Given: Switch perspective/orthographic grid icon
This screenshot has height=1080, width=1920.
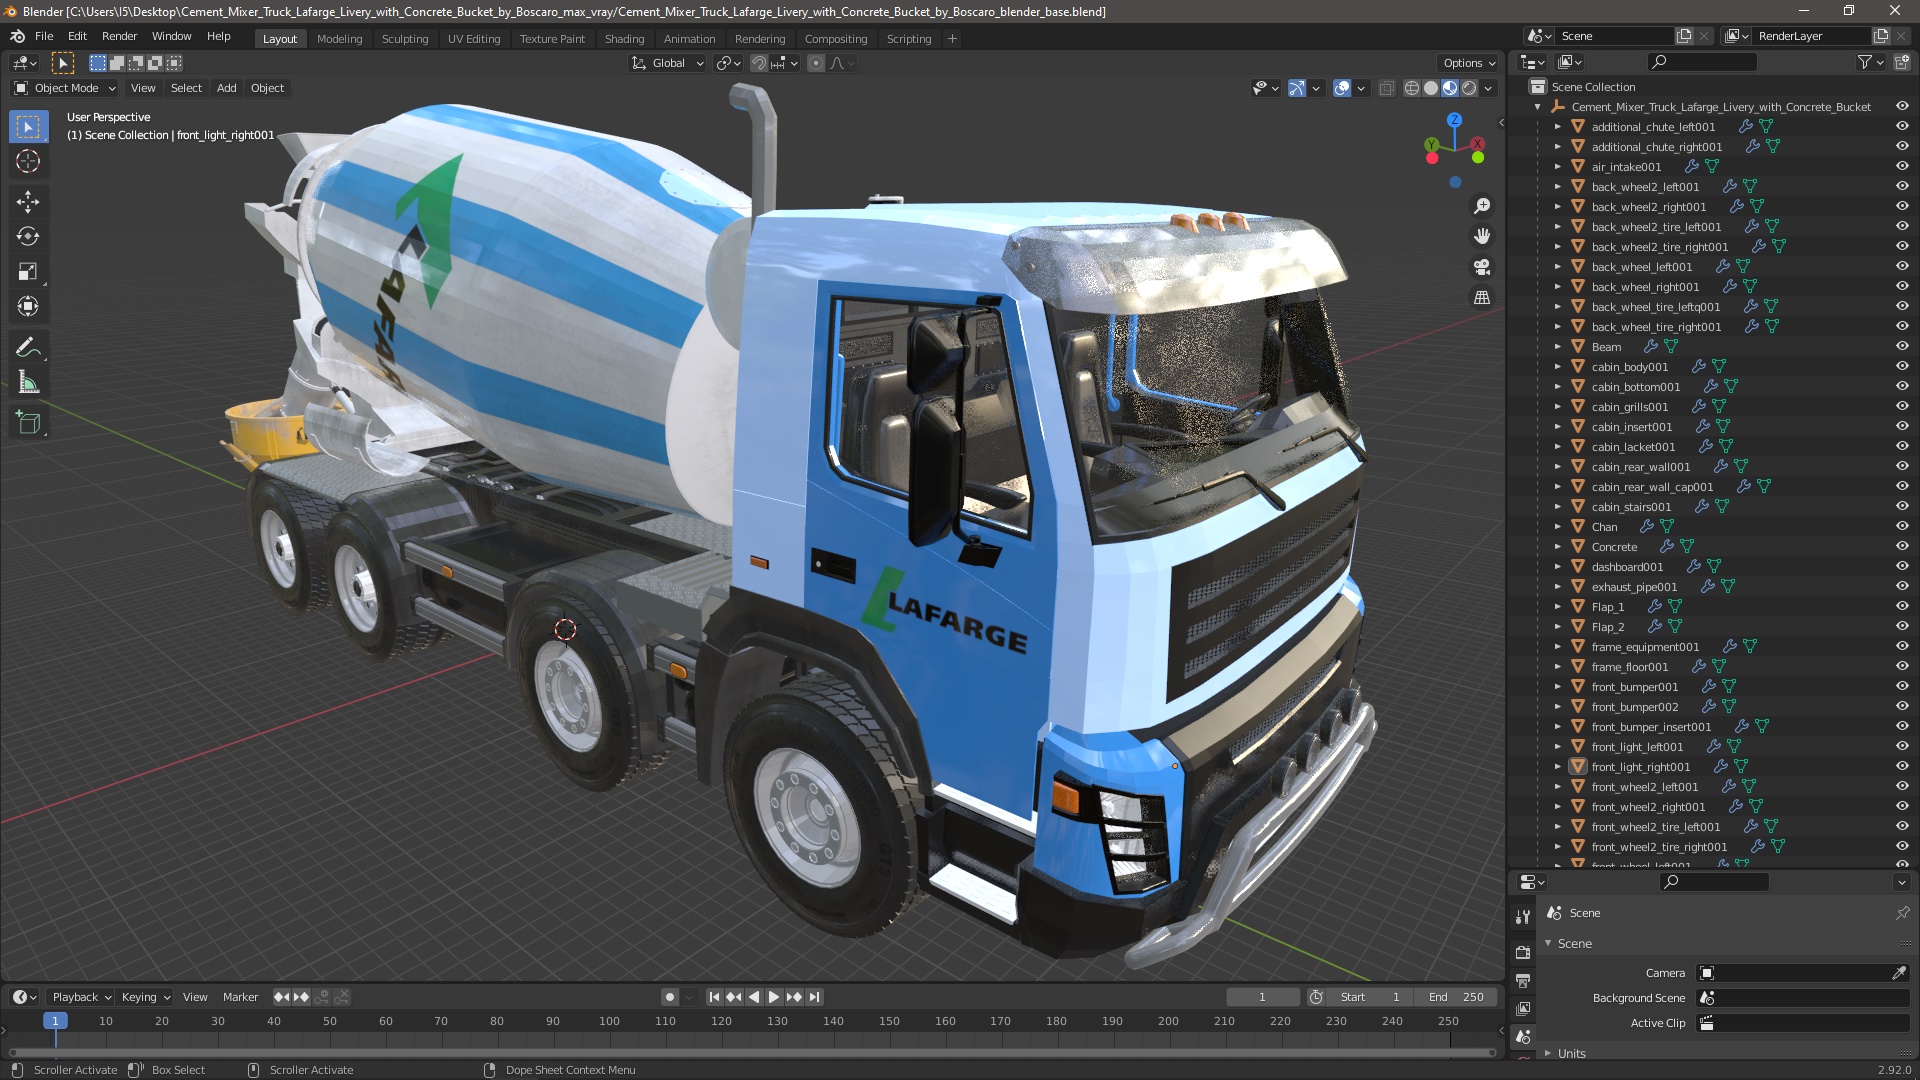Looking at the screenshot, I should pos(1482,298).
